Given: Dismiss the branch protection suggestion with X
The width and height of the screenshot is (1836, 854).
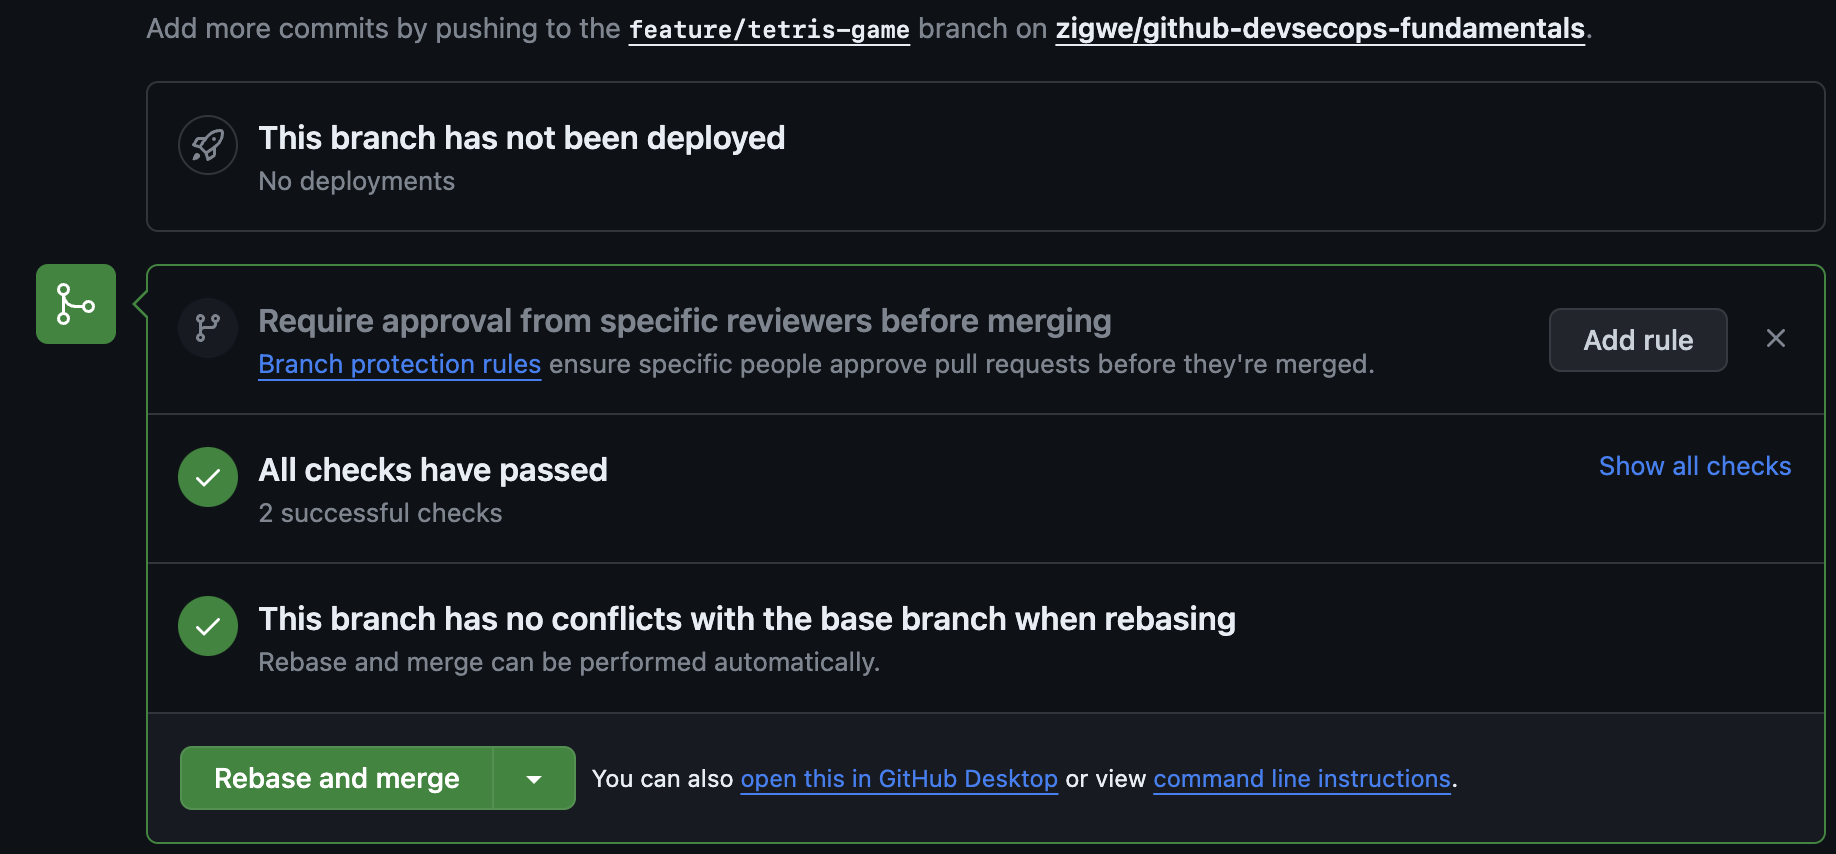Looking at the screenshot, I should click(x=1776, y=338).
